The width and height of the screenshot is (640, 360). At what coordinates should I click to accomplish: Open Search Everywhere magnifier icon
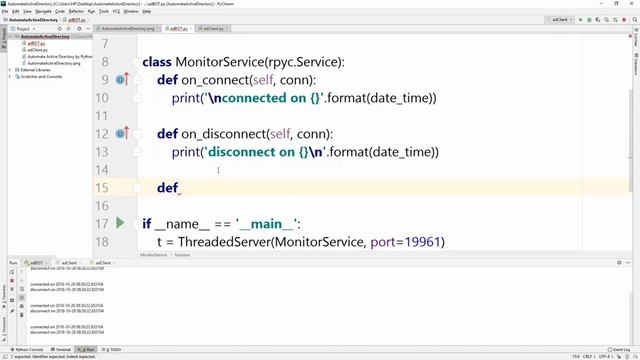coord(635,20)
